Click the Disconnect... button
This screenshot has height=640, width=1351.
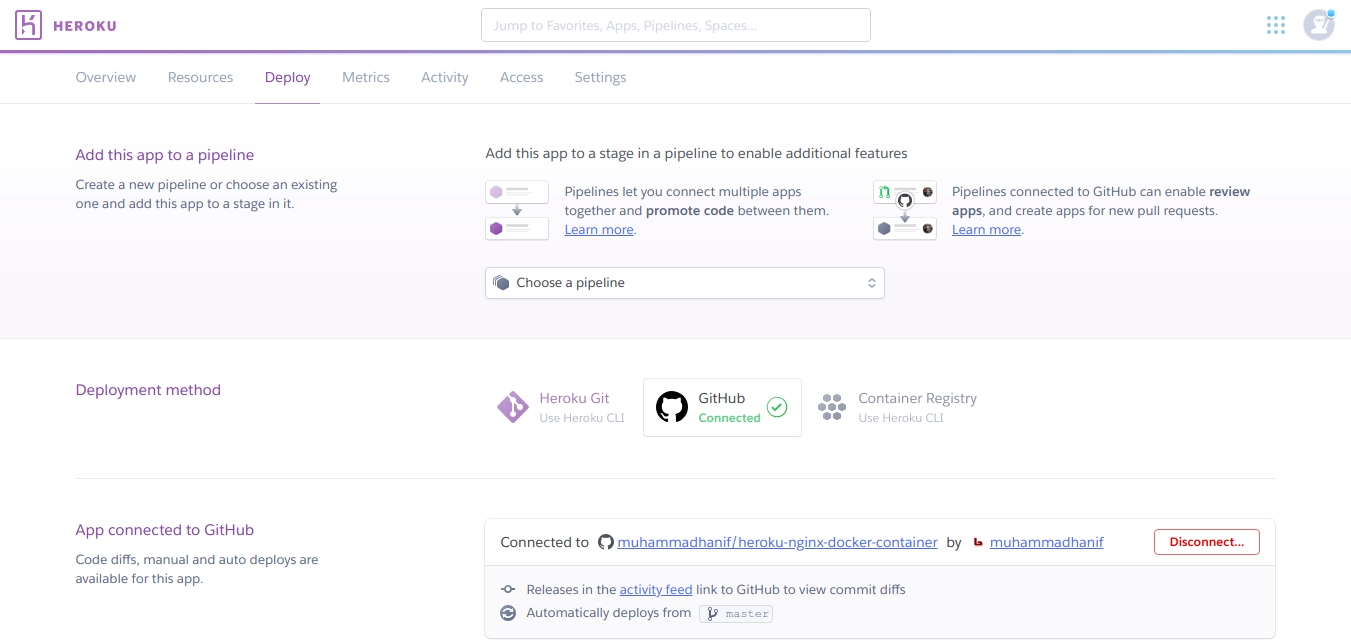[1207, 542]
